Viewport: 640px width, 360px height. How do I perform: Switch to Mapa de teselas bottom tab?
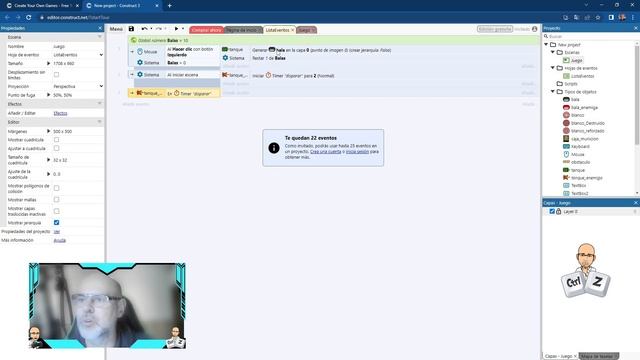[x=599, y=356]
